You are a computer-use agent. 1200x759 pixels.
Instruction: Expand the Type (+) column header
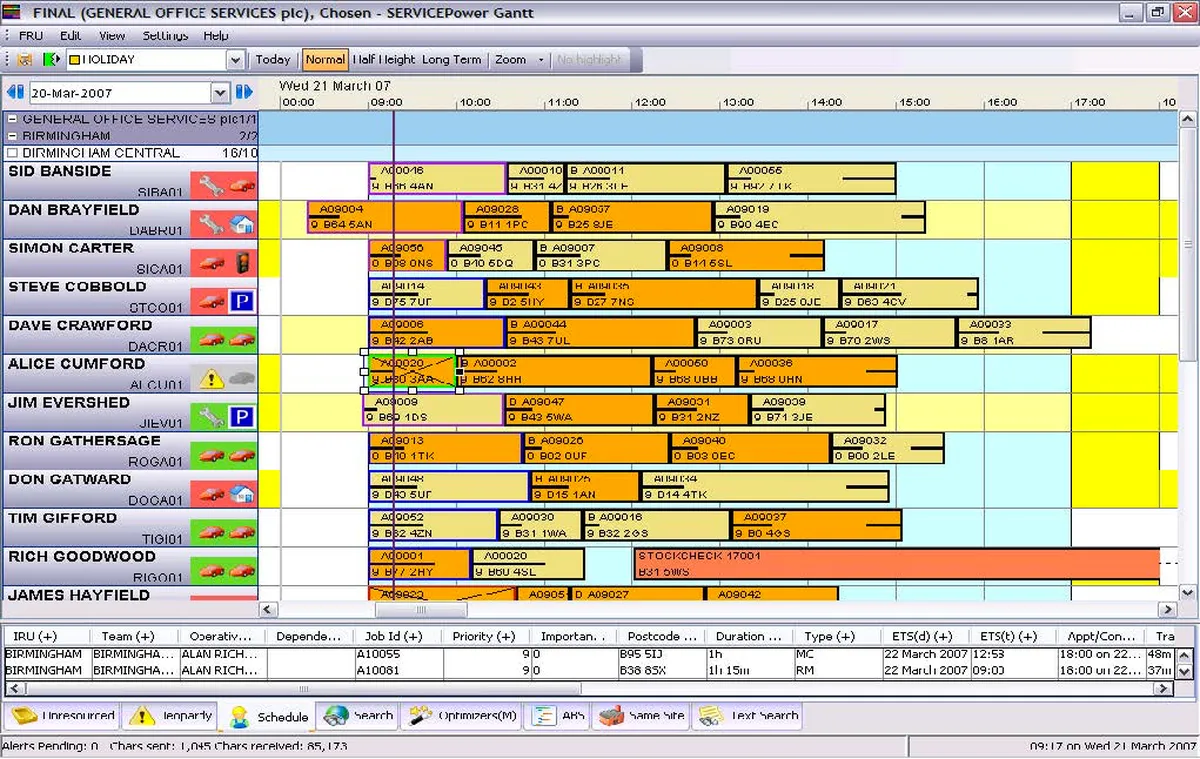click(x=837, y=636)
